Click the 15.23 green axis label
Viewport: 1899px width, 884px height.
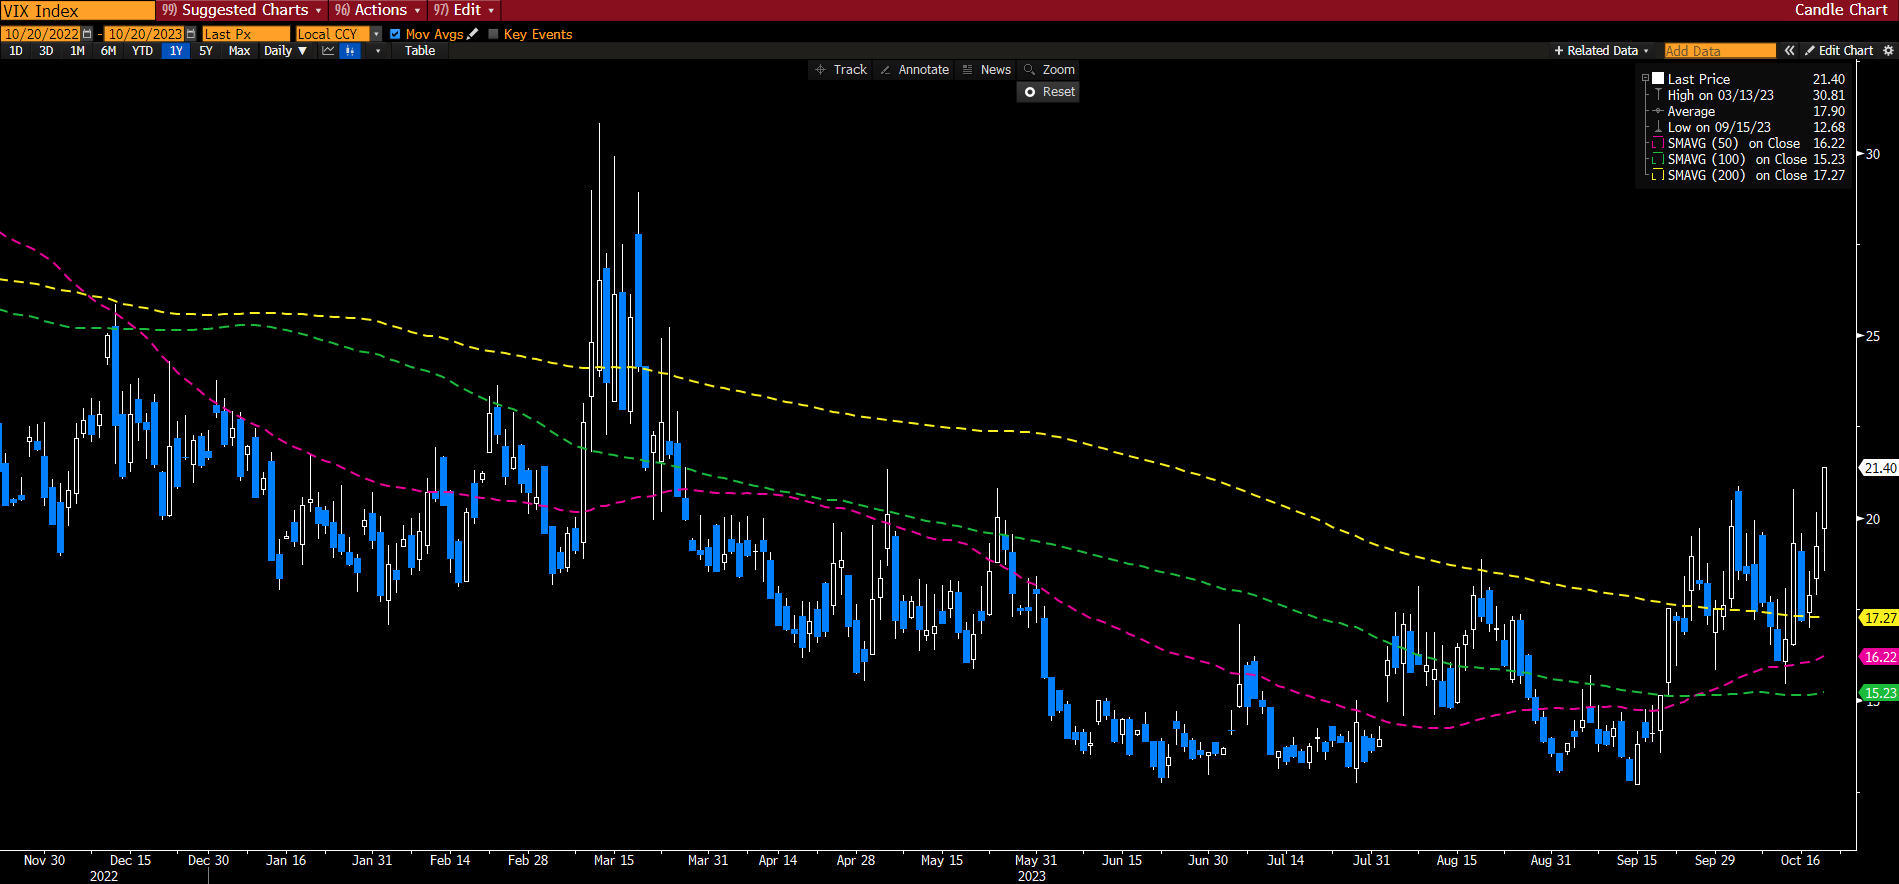[1879, 693]
